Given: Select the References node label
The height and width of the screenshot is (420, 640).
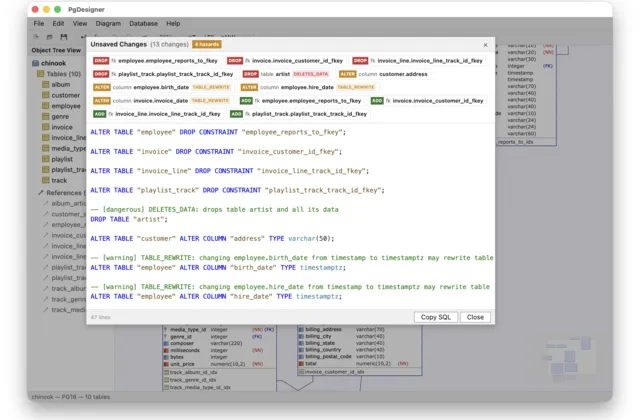Looking at the screenshot, I should (x=65, y=192).
